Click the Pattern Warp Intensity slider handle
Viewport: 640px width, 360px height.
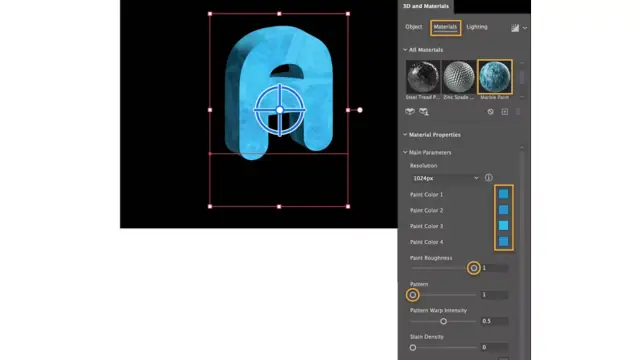tap(443, 321)
